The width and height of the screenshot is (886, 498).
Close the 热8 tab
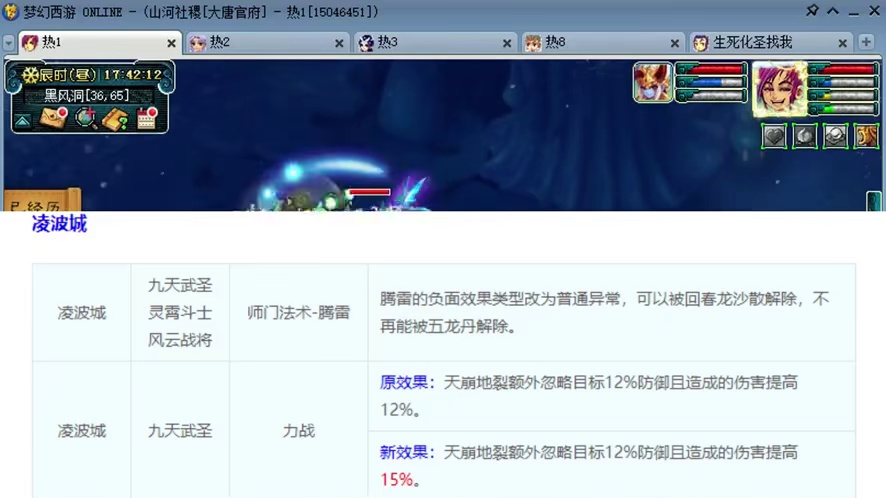point(675,44)
